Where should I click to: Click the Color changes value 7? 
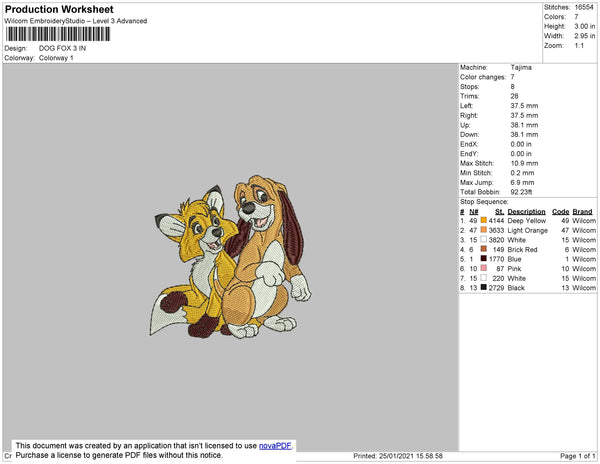click(x=512, y=77)
